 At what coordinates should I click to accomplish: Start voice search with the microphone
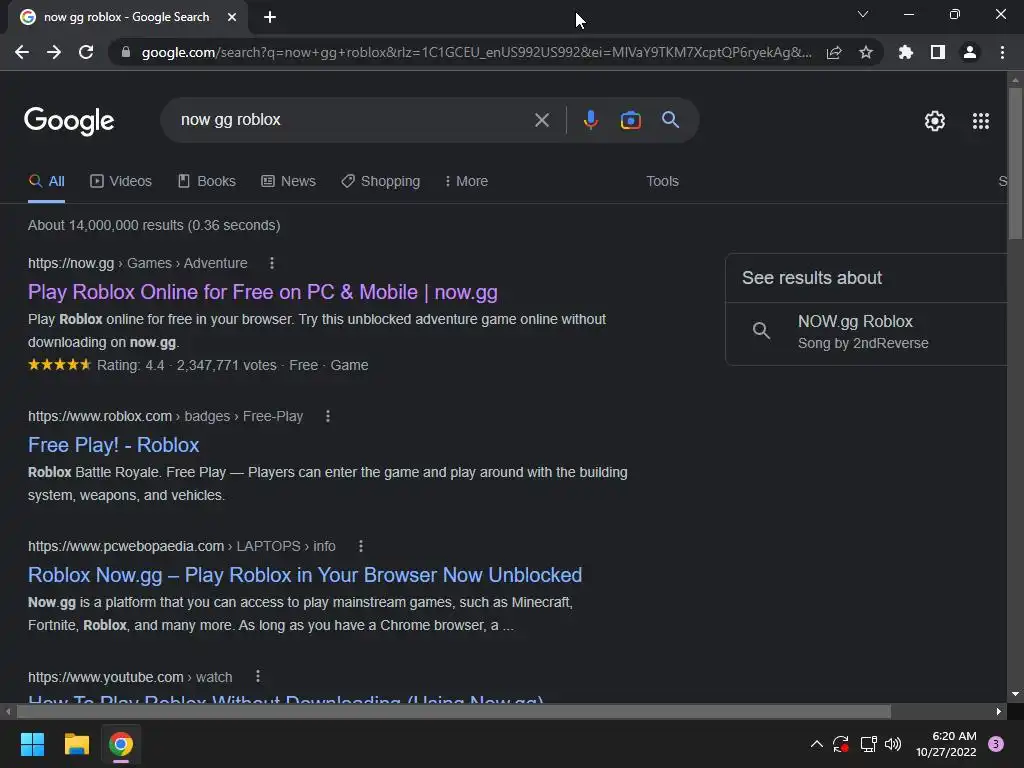tap(590, 120)
